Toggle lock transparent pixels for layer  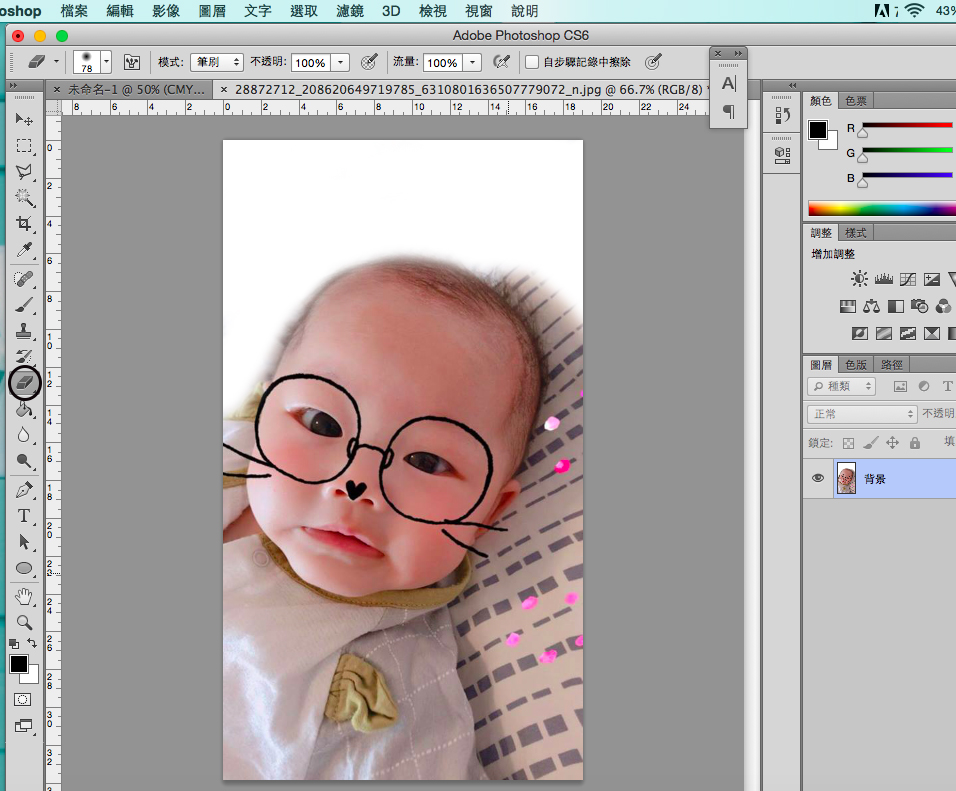(x=848, y=442)
